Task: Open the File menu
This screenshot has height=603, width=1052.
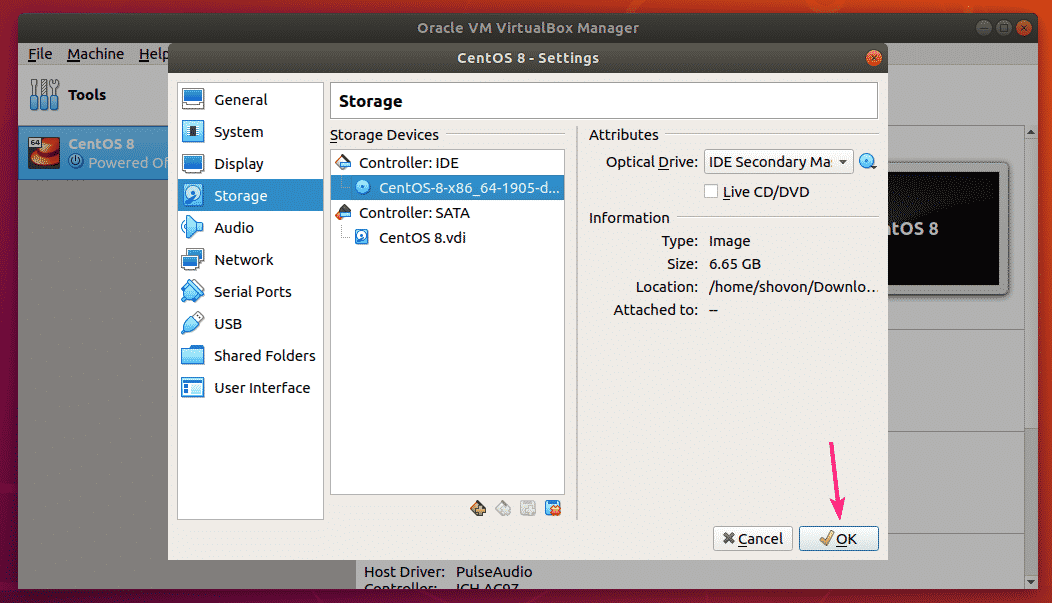Action: 40,54
